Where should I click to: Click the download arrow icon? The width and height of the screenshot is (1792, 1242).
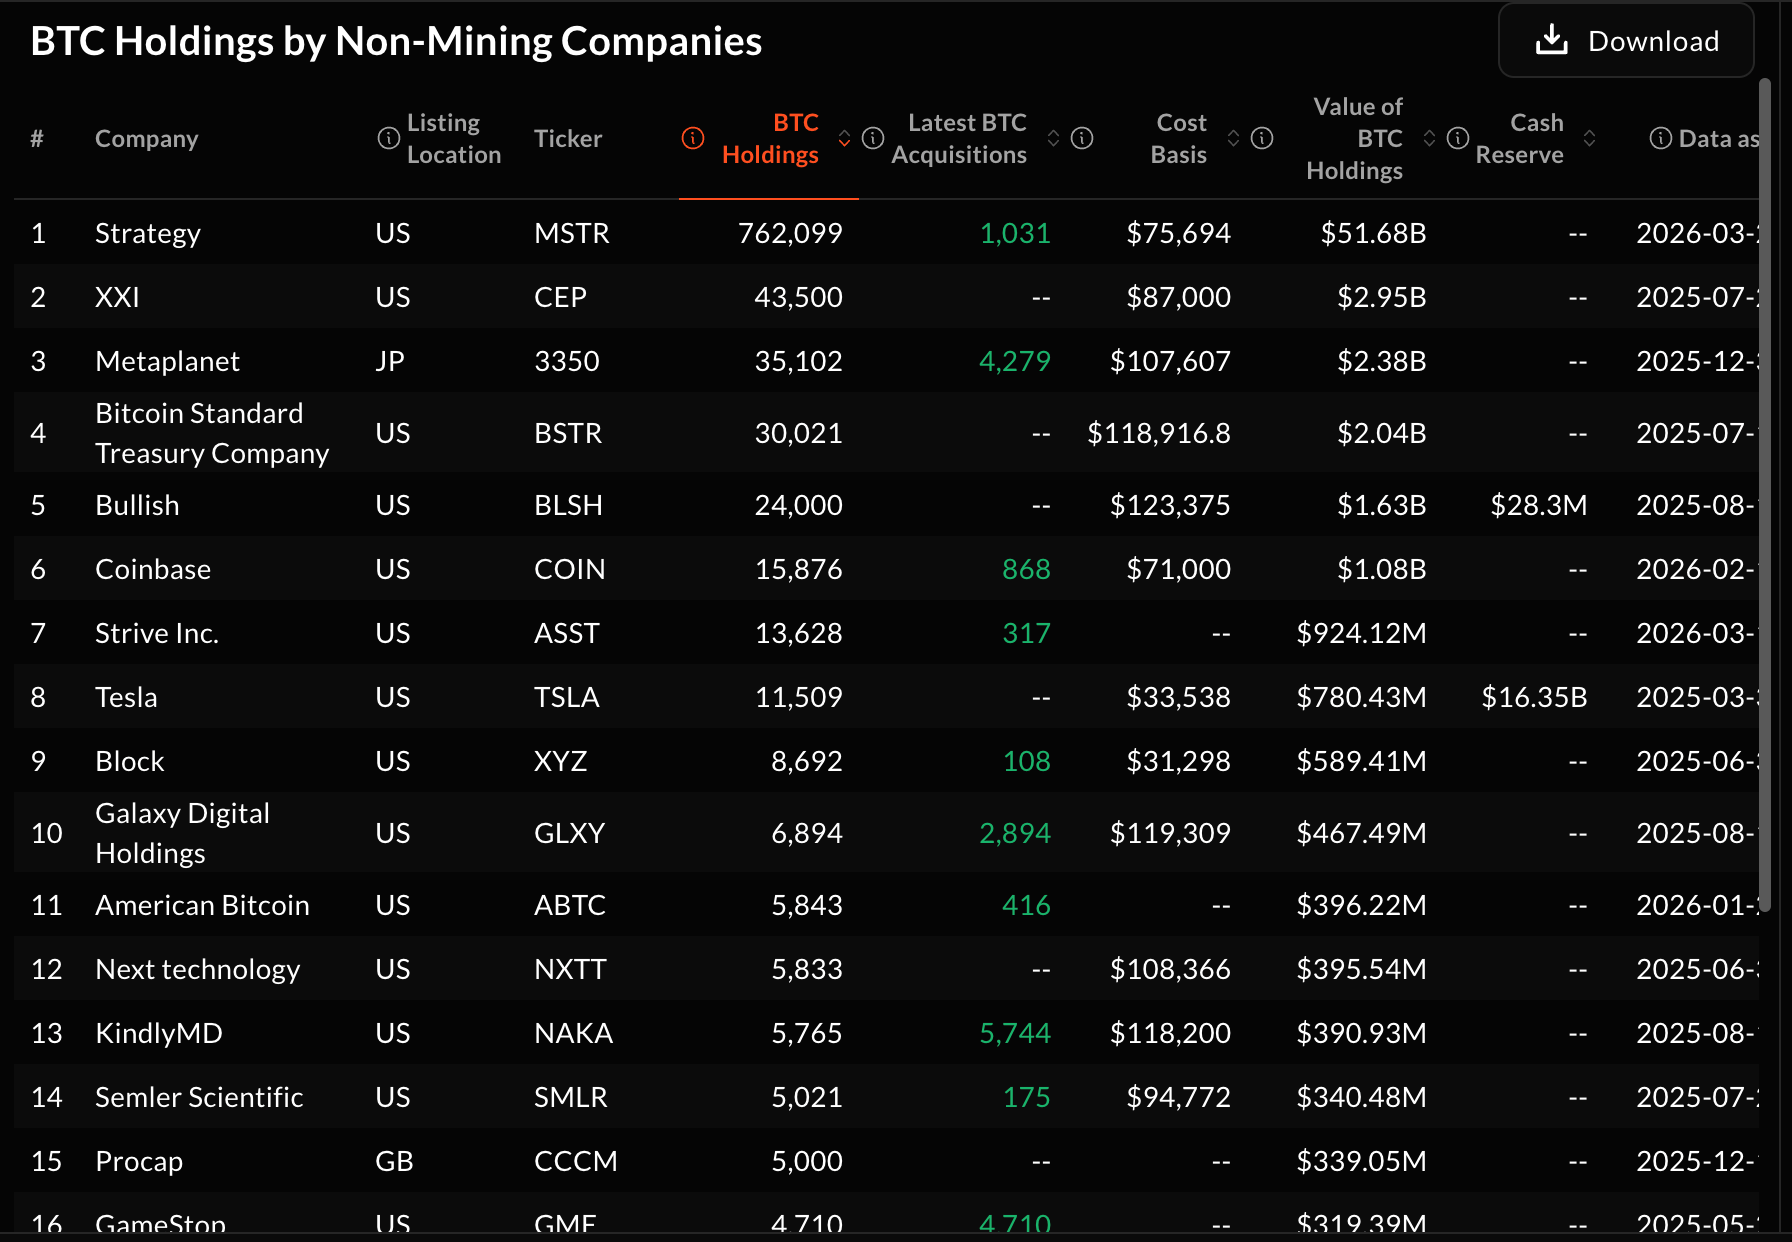point(1551,41)
